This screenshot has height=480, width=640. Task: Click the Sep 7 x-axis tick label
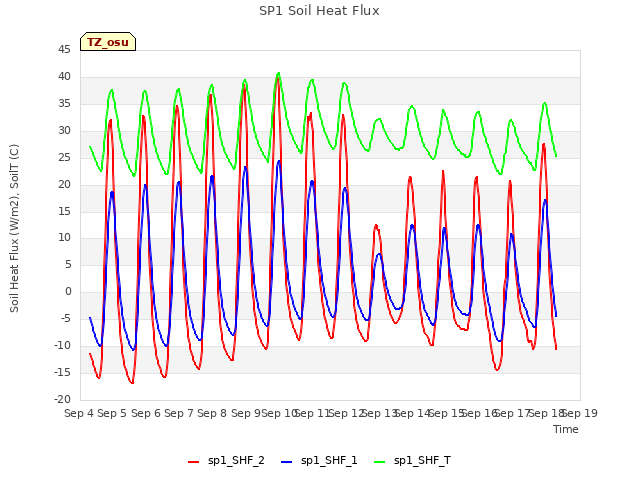(x=179, y=413)
